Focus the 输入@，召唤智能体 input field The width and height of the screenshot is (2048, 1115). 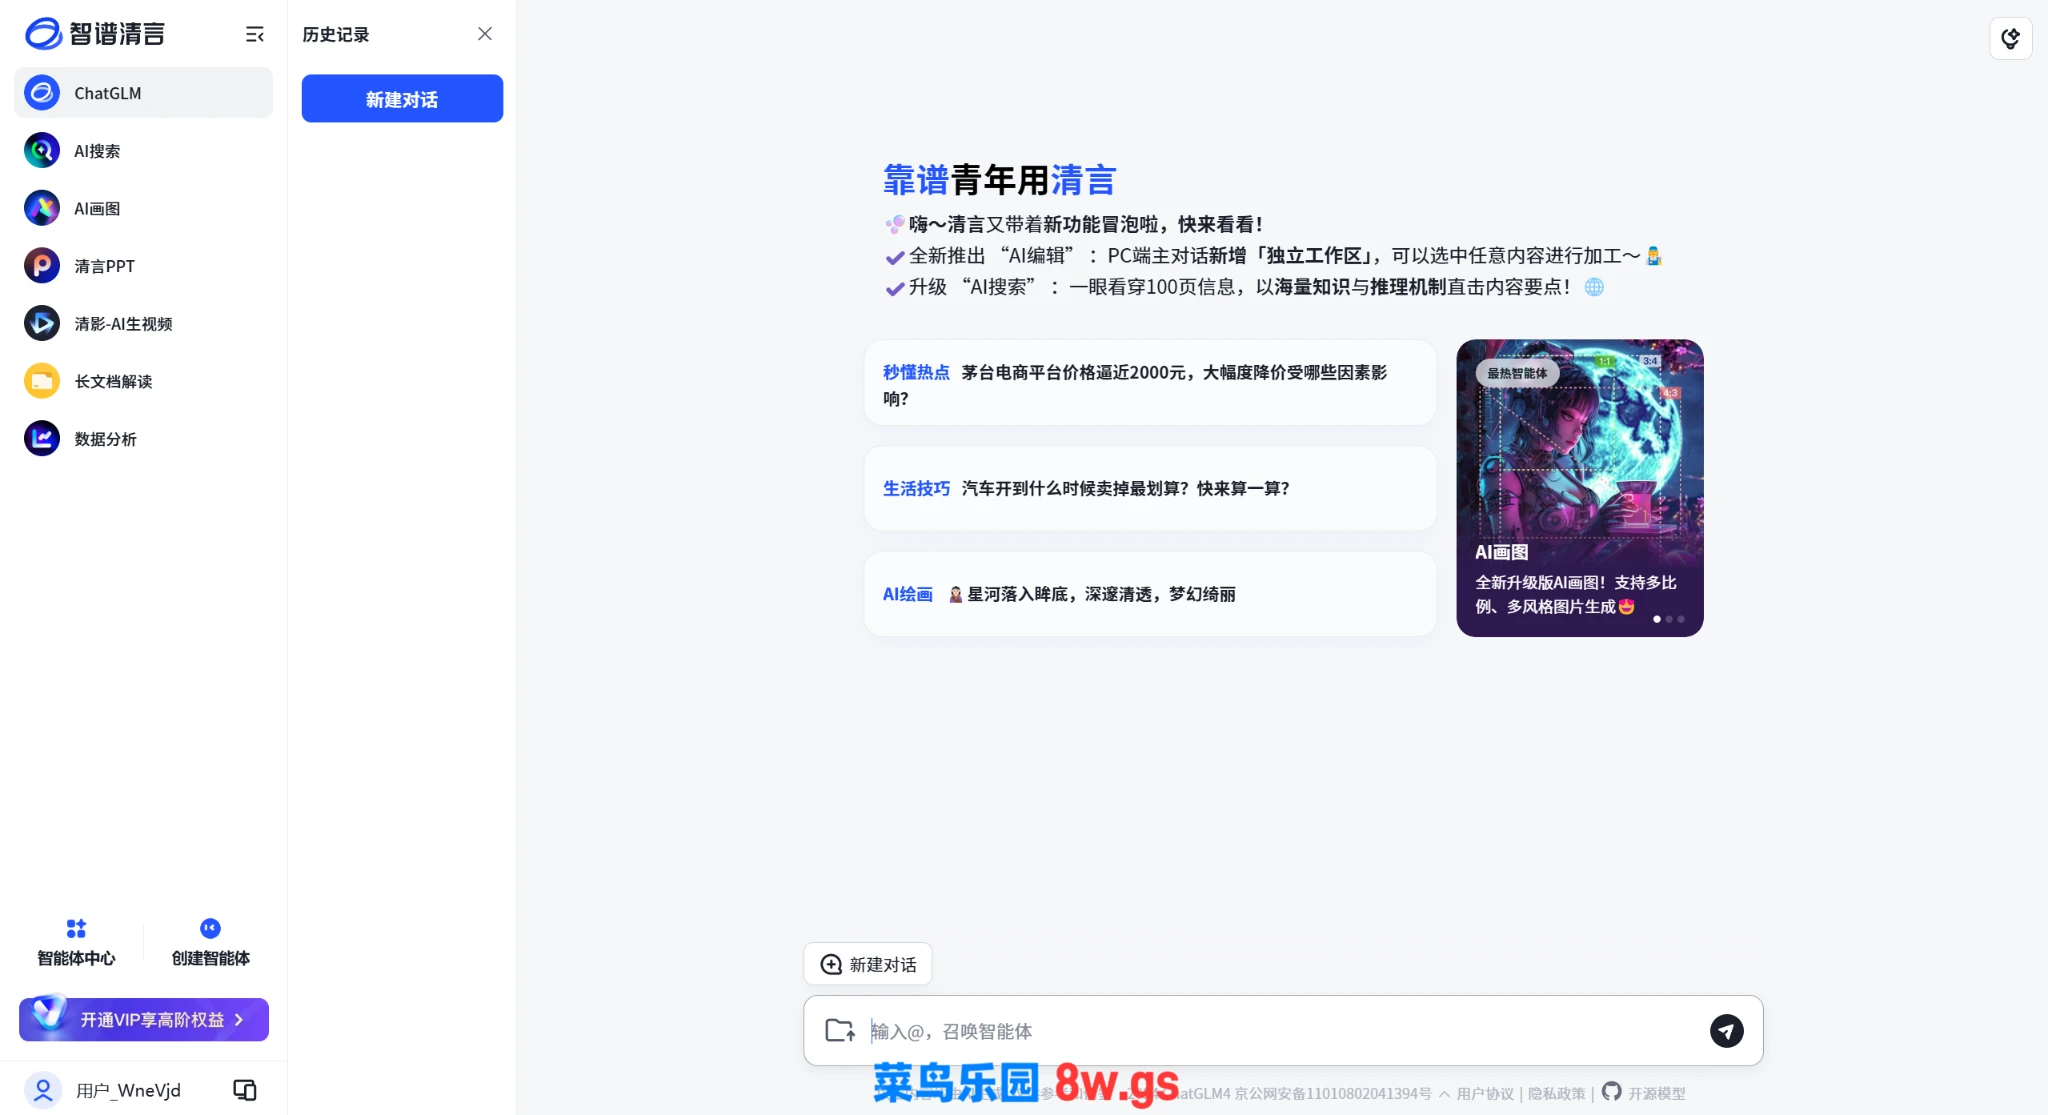pyautogui.click(x=1283, y=1031)
